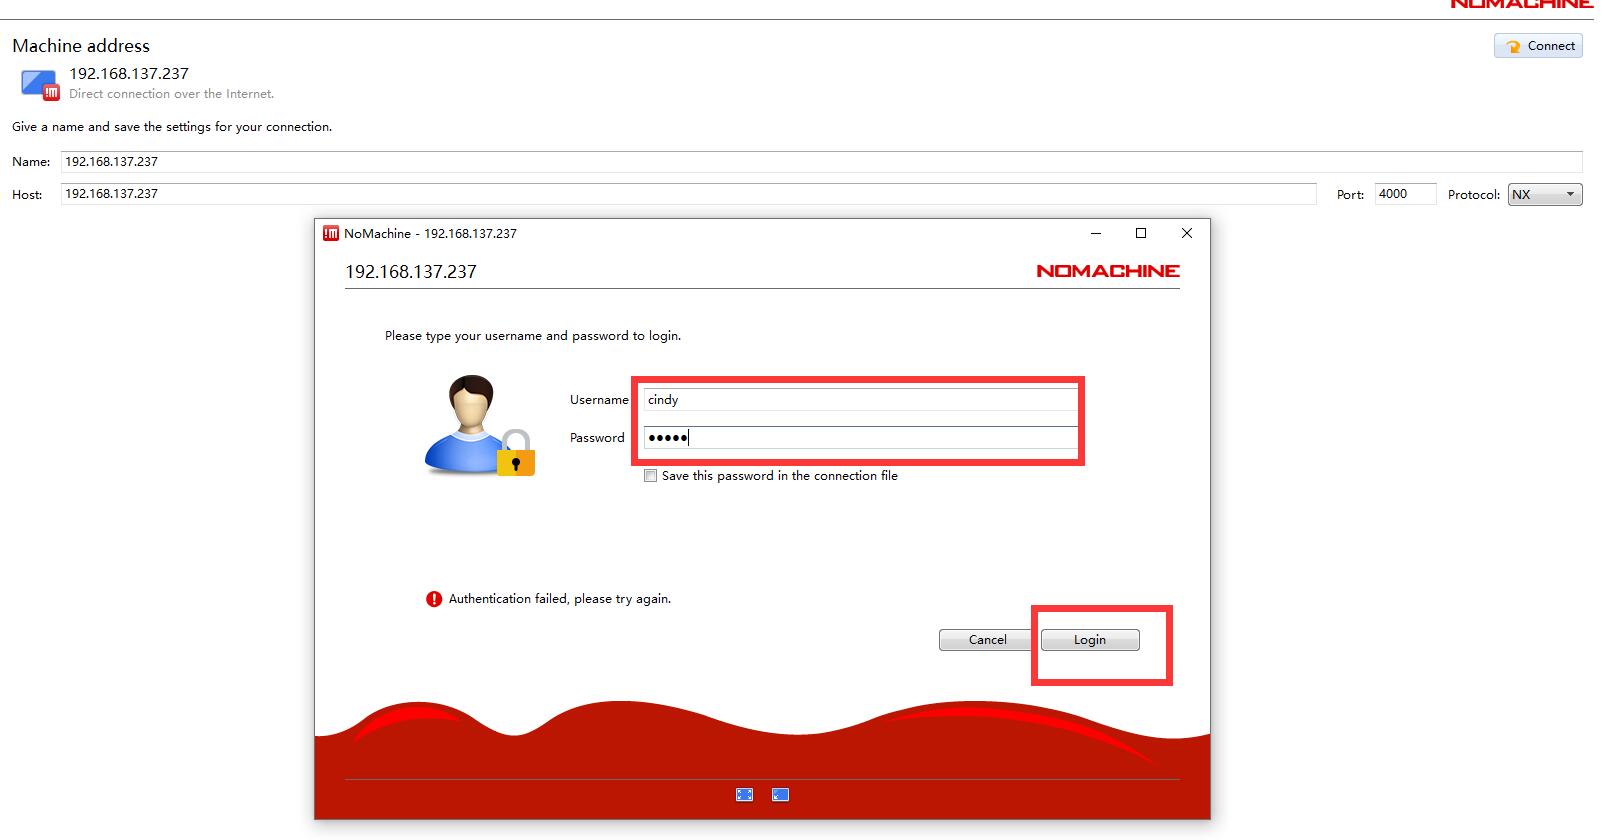The height and width of the screenshot is (840, 1624).
Task: Open the Protocol NX dropdown
Action: click(1545, 195)
